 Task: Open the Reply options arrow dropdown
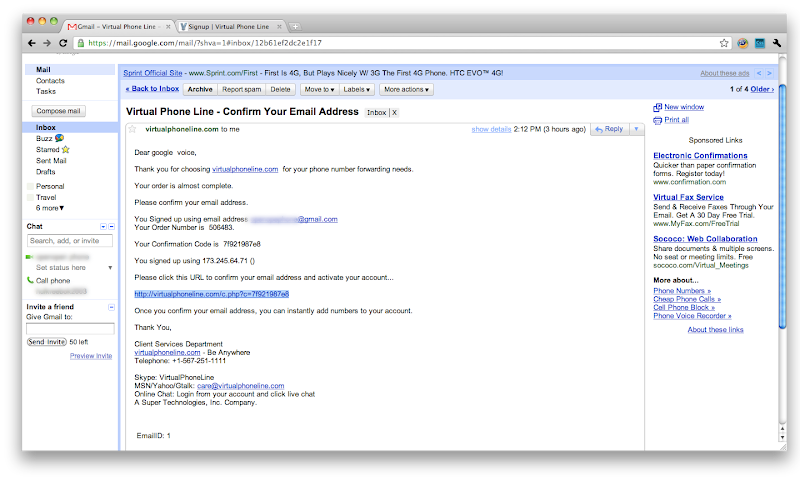(x=636, y=129)
